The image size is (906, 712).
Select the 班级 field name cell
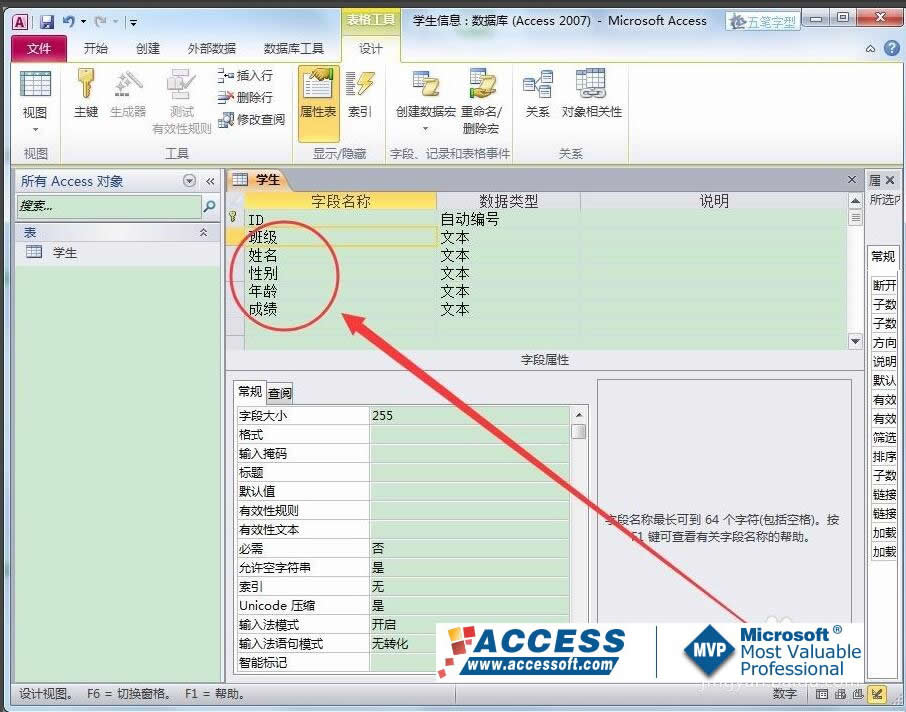click(x=340, y=238)
